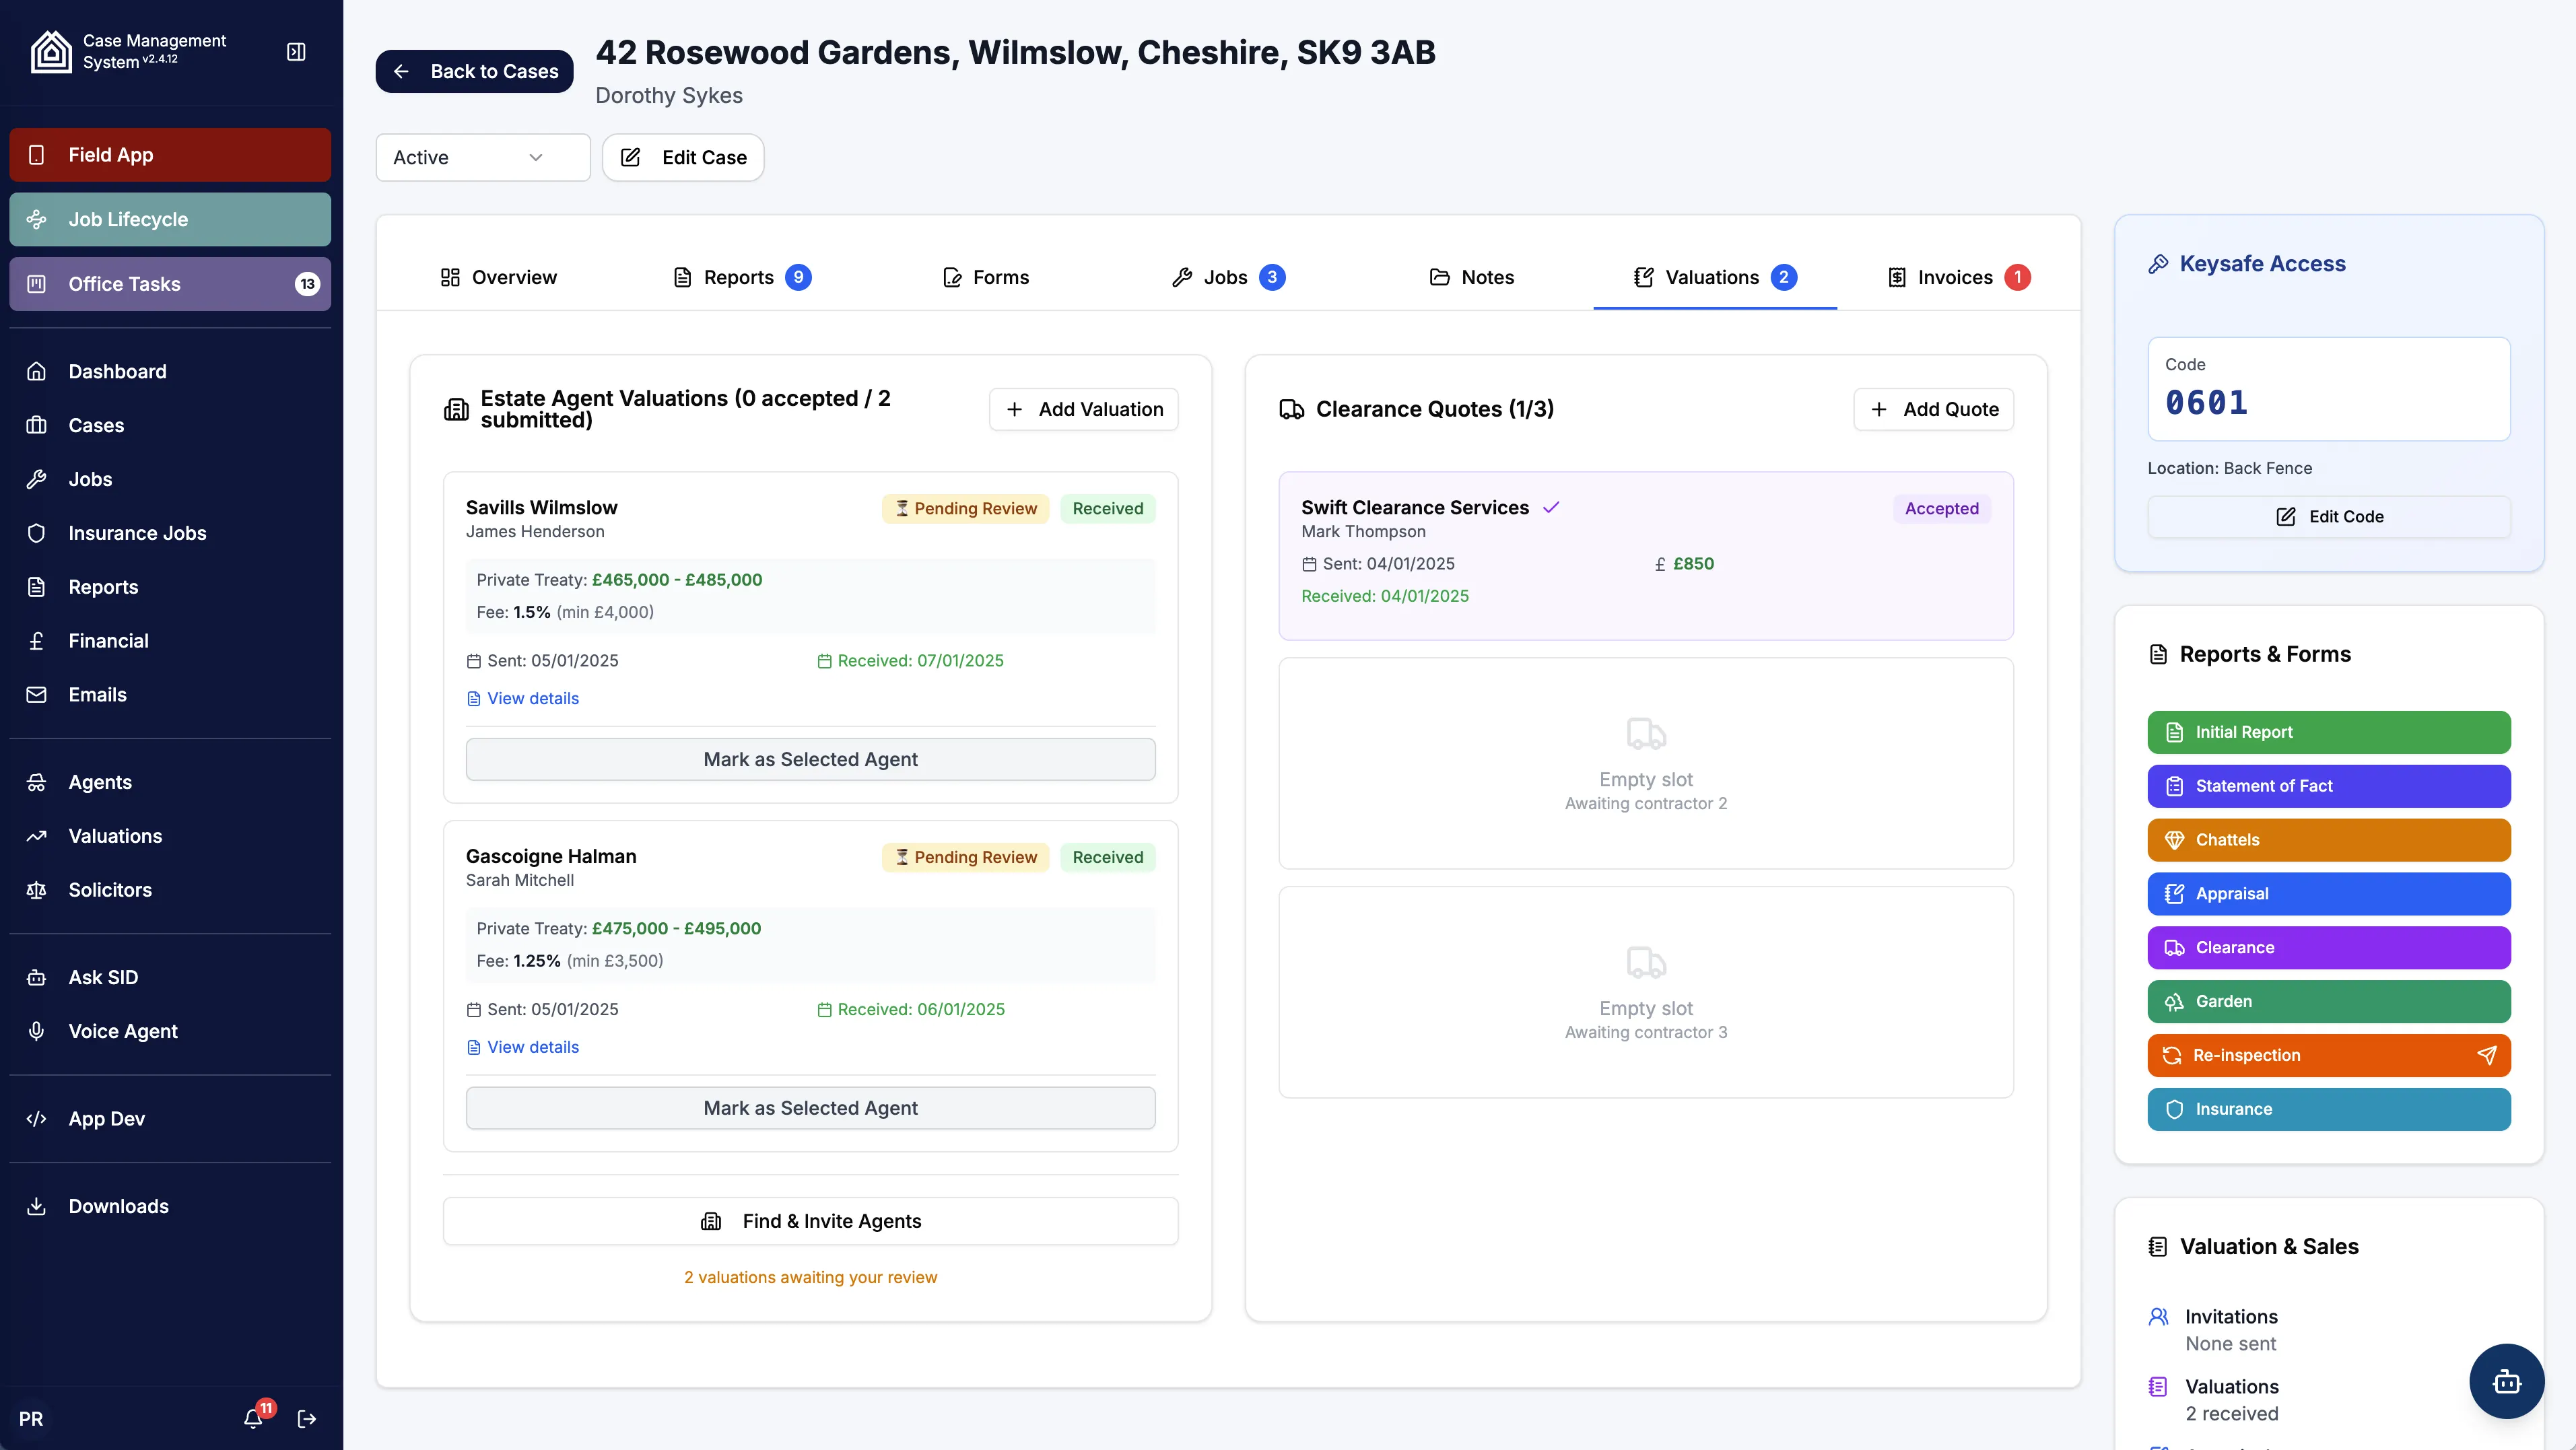2576x1450 pixels.
Task: Open View details for Savills Wilmslow
Action: pyautogui.click(x=523, y=698)
